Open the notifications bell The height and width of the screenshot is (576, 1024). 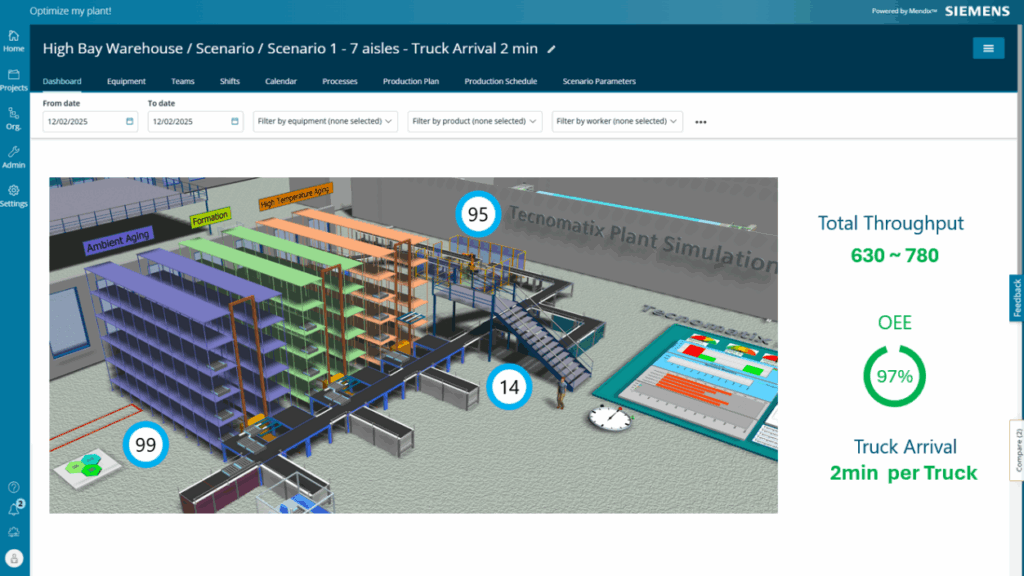14,509
